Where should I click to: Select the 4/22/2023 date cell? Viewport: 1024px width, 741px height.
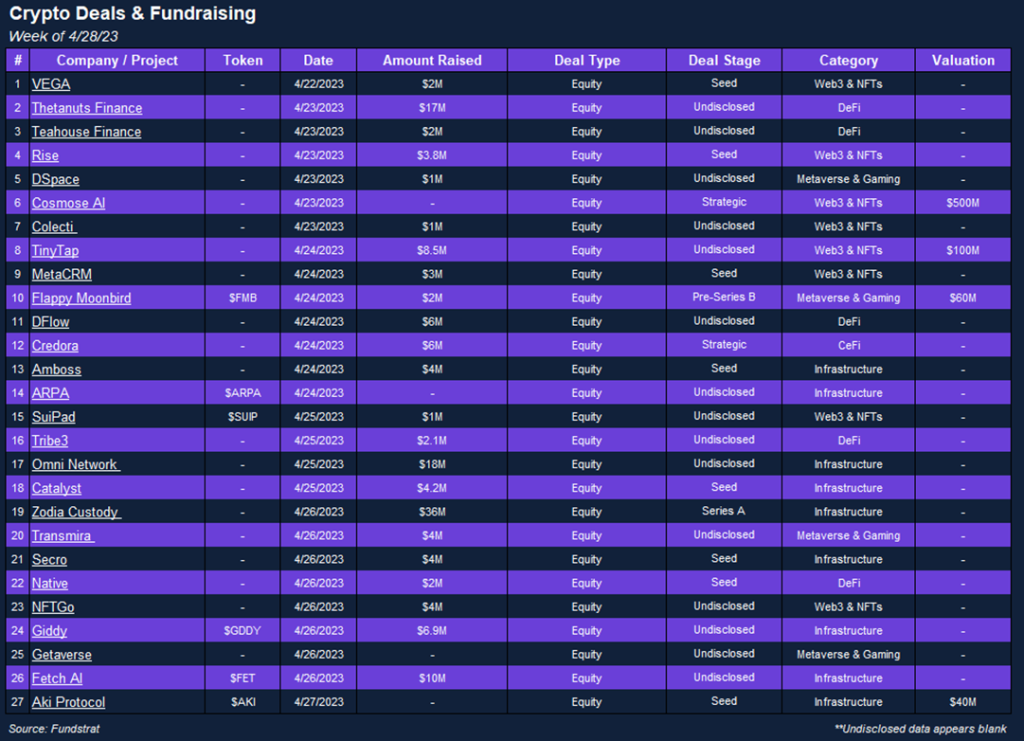[x=318, y=84]
